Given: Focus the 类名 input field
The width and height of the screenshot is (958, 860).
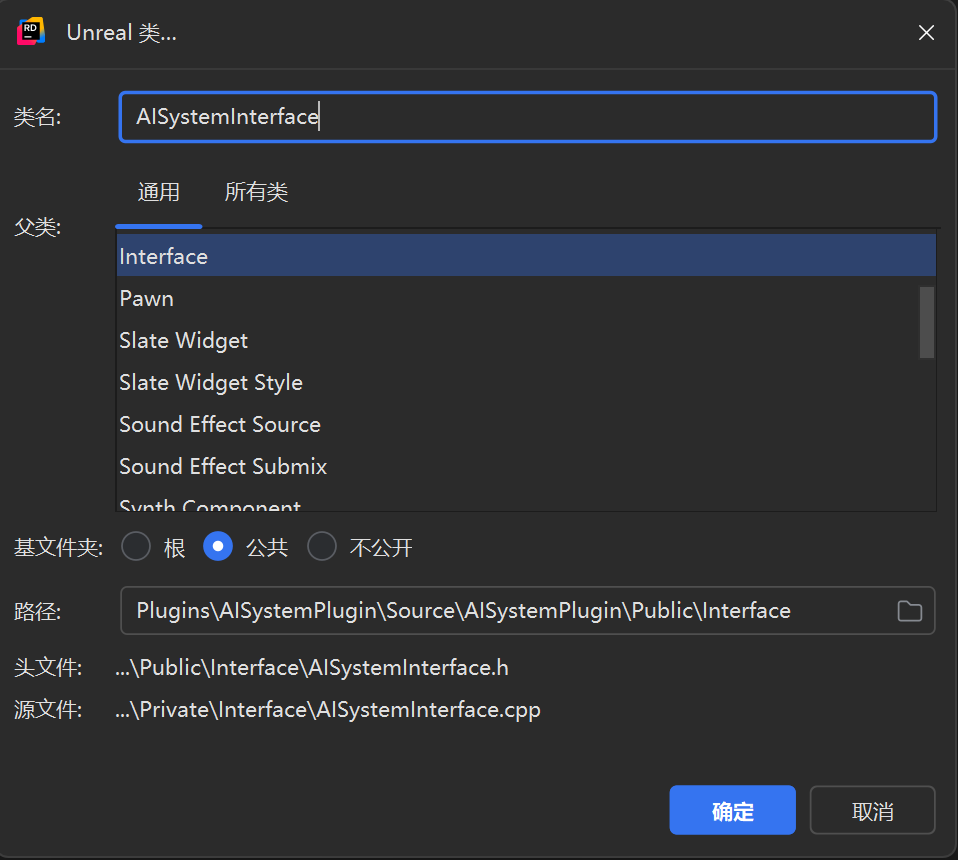Looking at the screenshot, I should pos(528,117).
